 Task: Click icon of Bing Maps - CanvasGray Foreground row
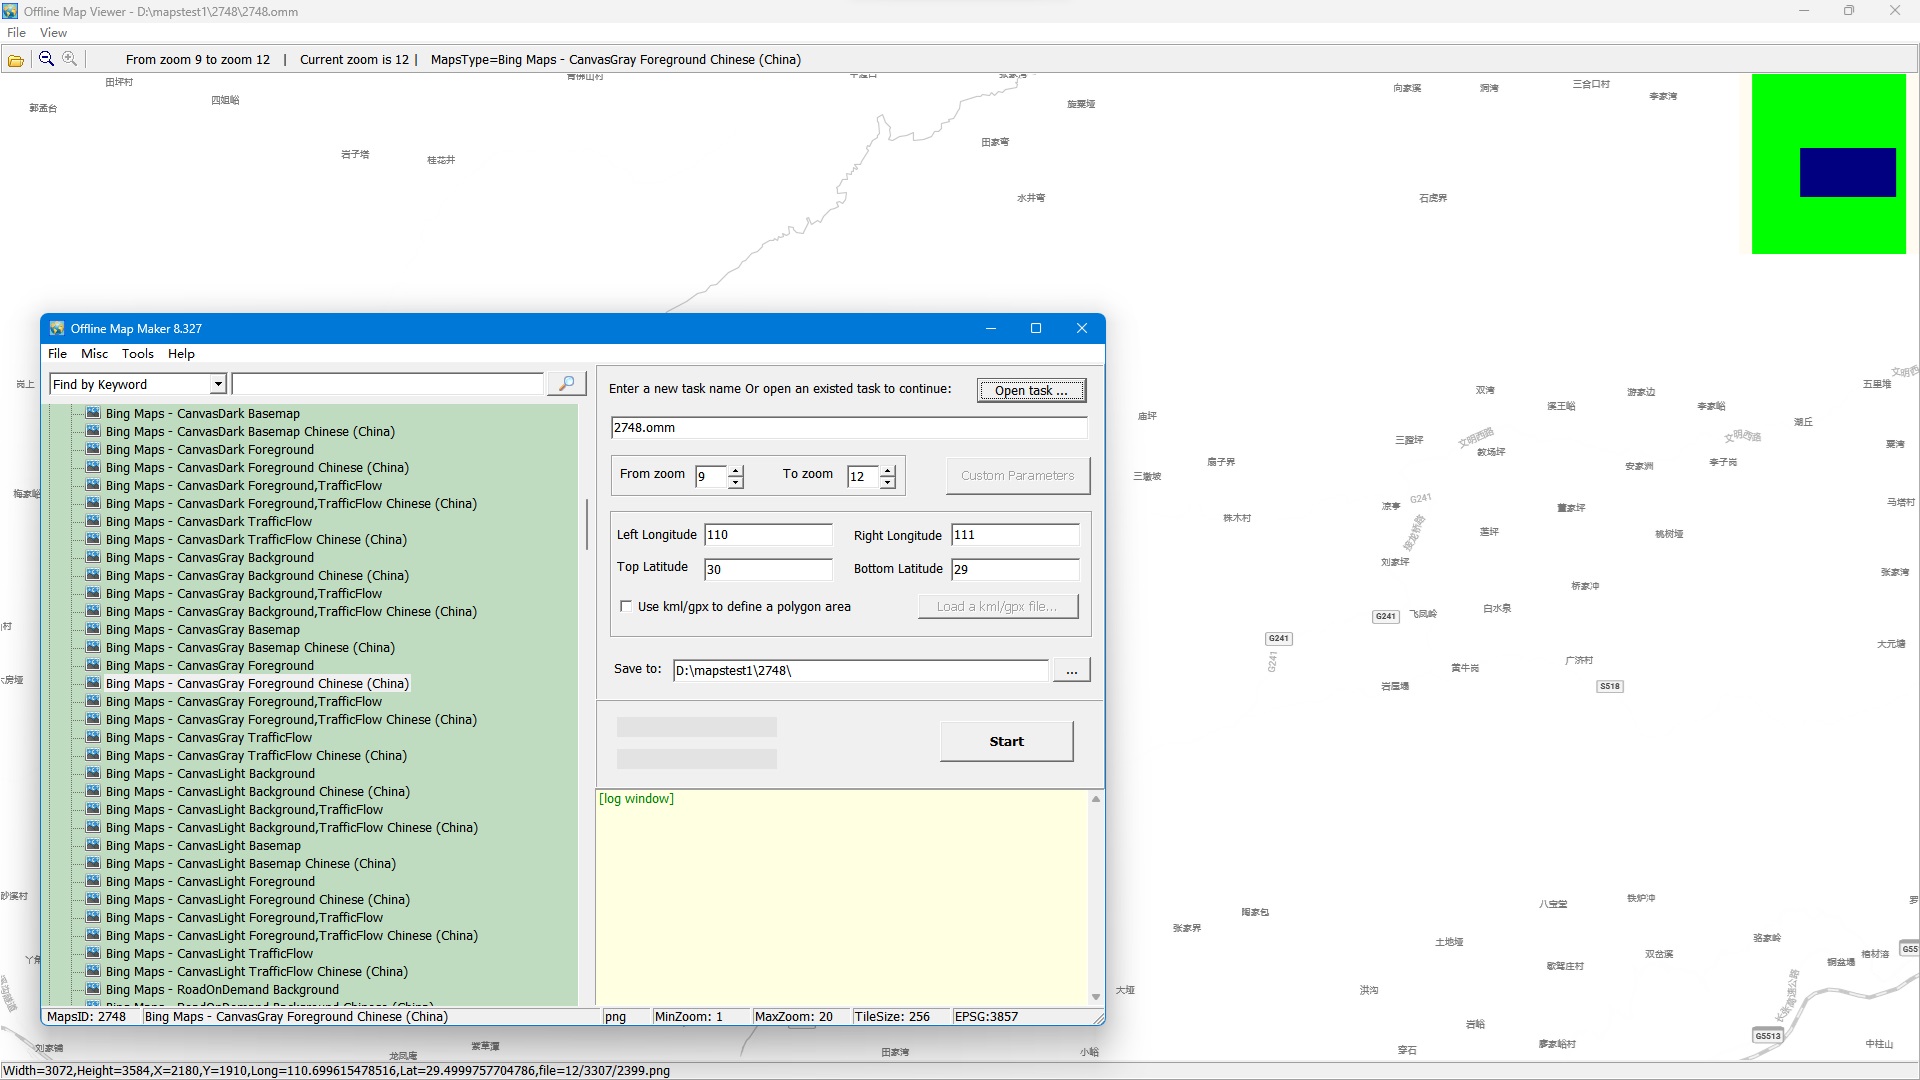[93, 665]
